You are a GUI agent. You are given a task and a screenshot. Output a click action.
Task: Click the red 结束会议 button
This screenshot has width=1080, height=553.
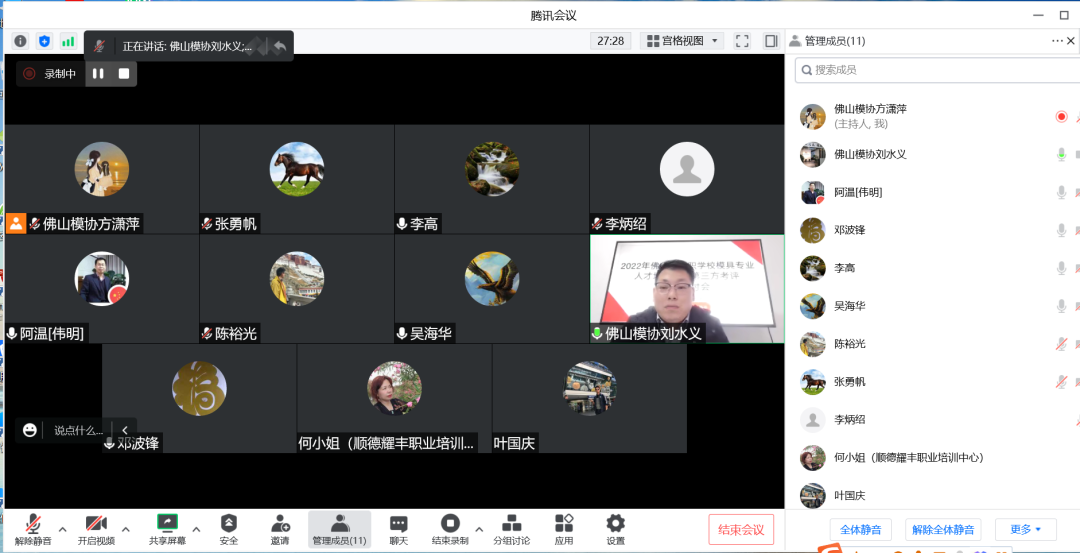click(x=741, y=529)
